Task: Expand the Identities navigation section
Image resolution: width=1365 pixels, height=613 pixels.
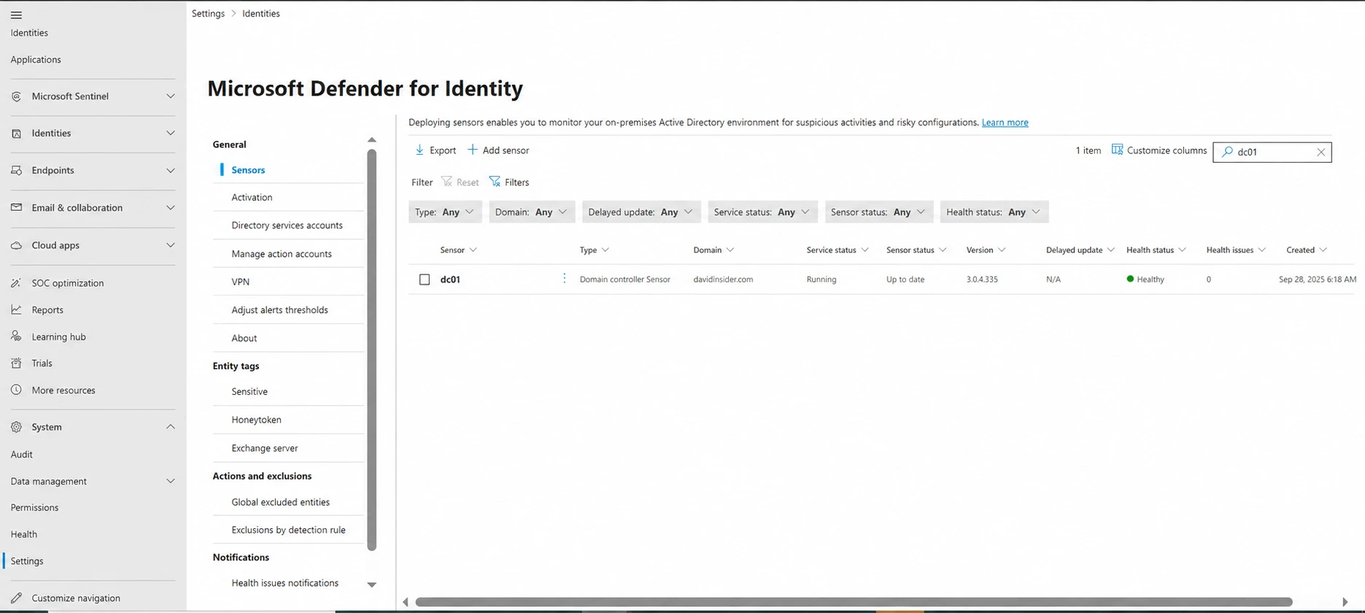Action: (x=170, y=133)
